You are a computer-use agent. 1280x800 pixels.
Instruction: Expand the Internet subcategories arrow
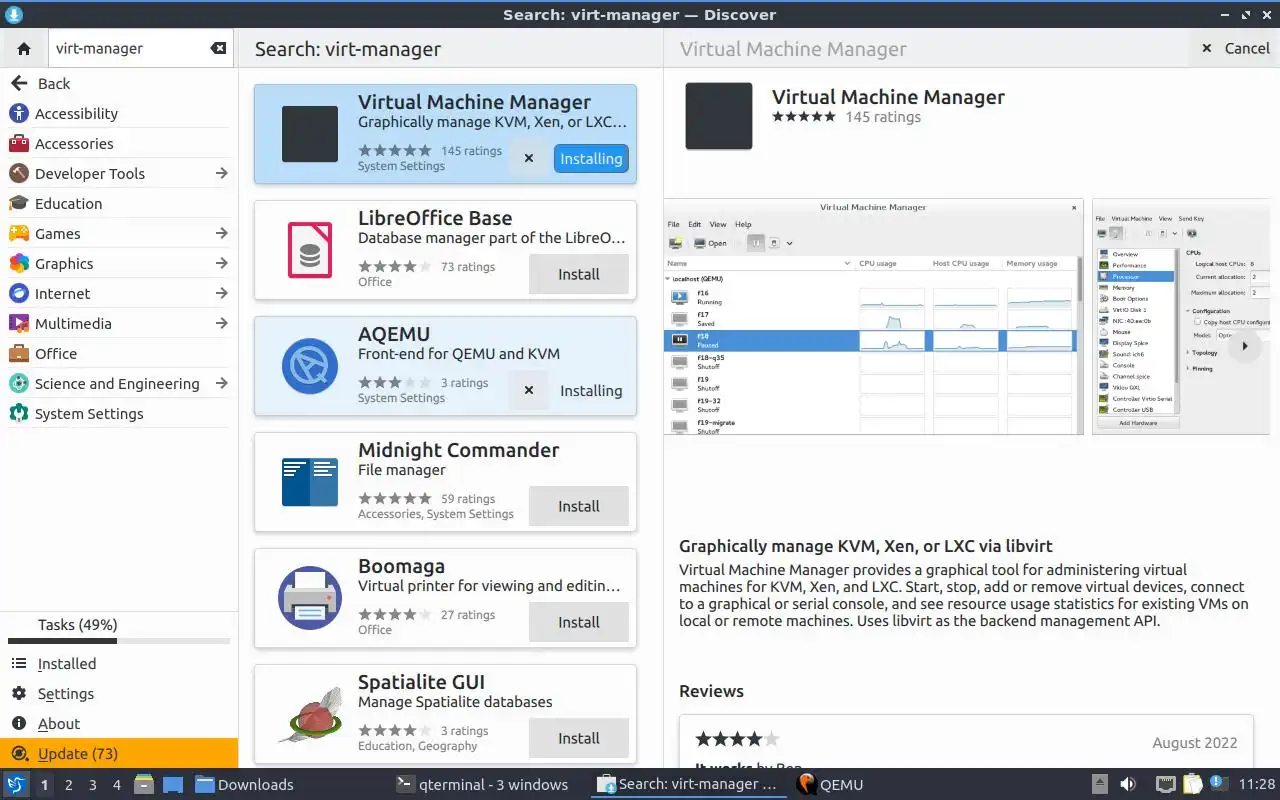pyautogui.click(x=221, y=294)
